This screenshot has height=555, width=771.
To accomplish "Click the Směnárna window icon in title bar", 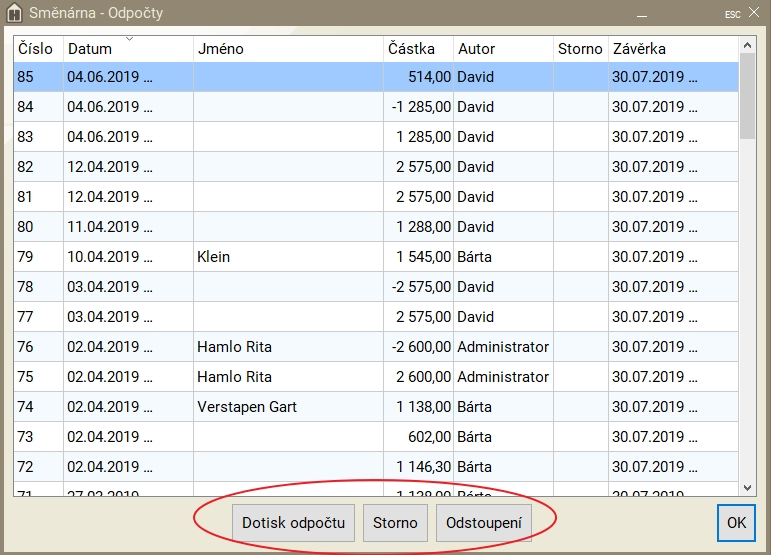I will pyautogui.click(x=14, y=14).
